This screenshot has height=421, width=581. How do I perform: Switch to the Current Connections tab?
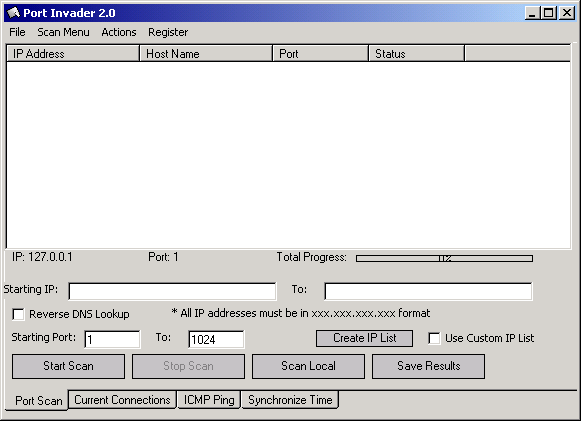(x=122, y=400)
